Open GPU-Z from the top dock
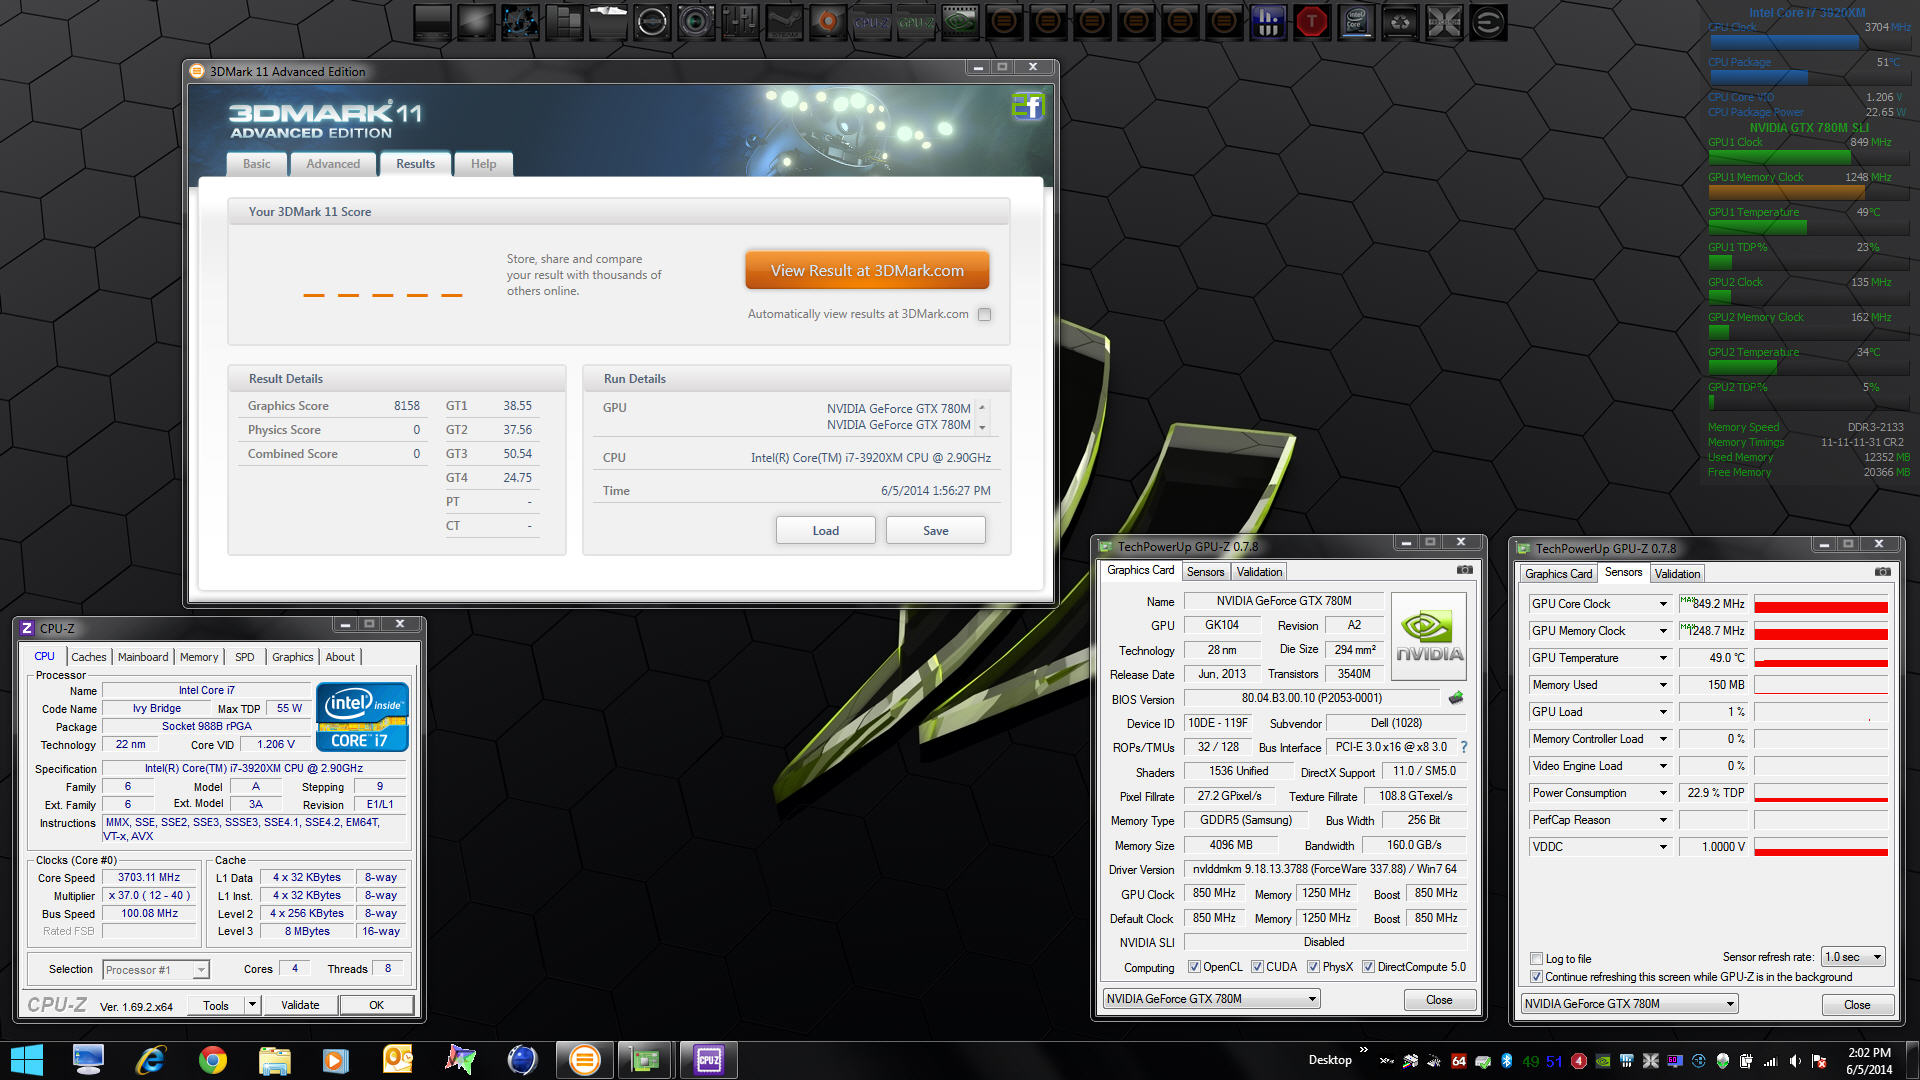The height and width of the screenshot is (1080, 1920). click(x=915, y=22)
